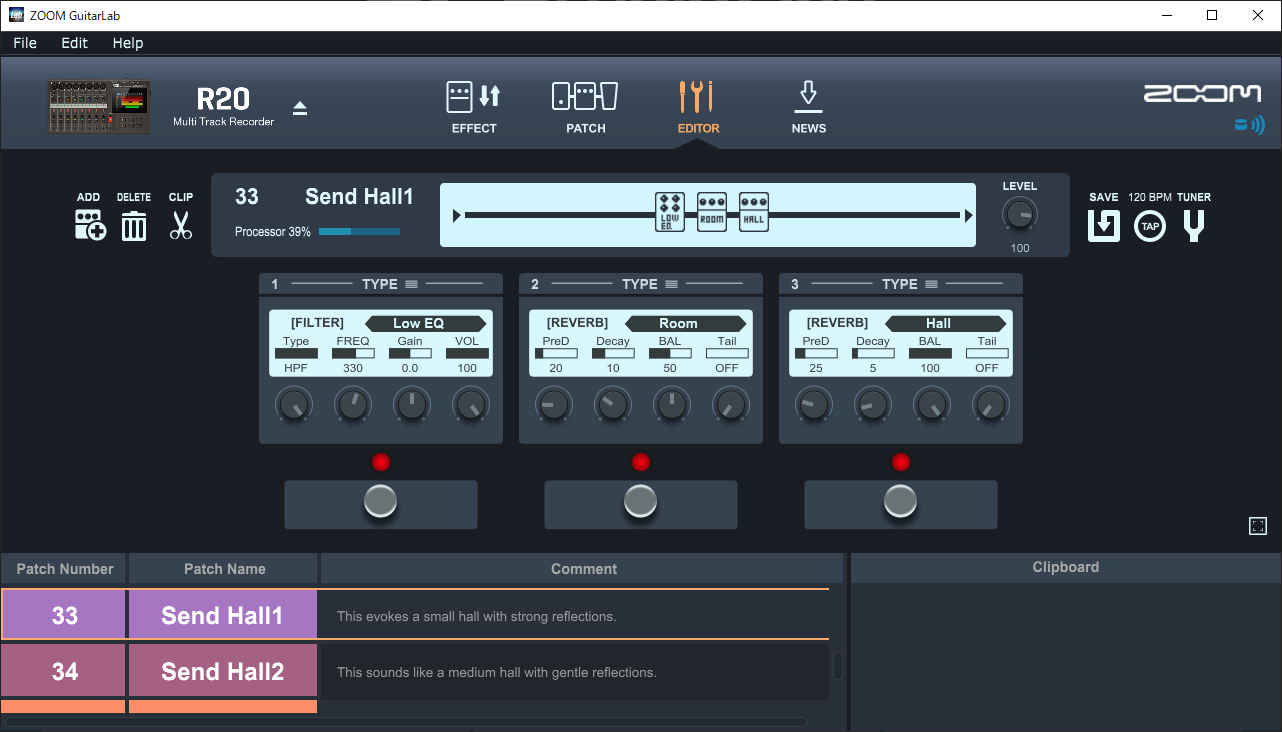Select the Low EQ pedal in chain
The height and width of the screenshot is (732, 1282).
tap(671, 212)
